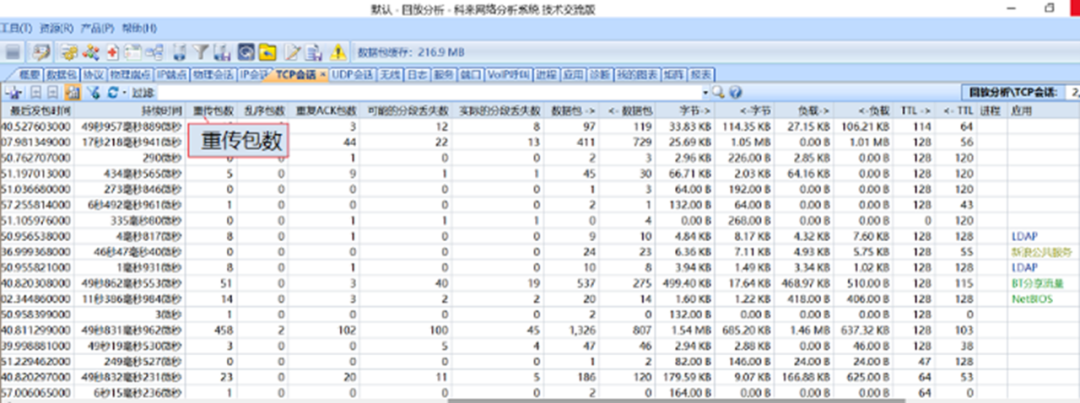The image size is (1080, 403).
Task: Switch to the 日志 tab
Action: pos(417,74)
